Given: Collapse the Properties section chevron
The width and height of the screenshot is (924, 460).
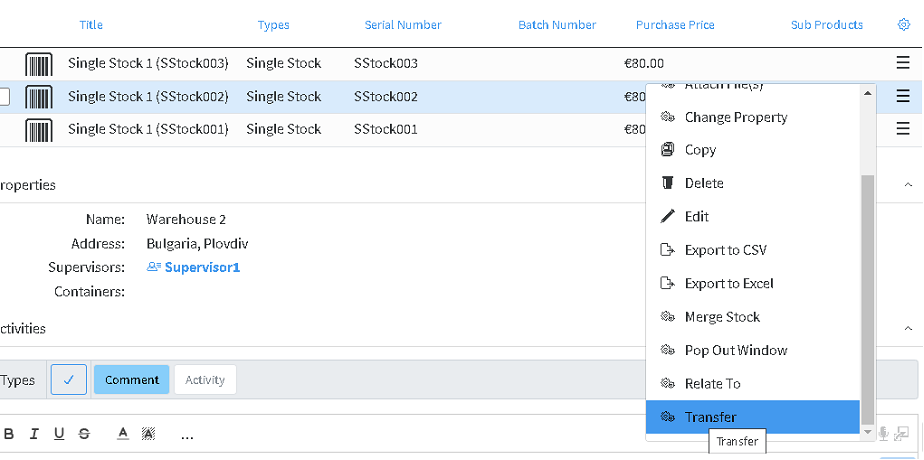Looking at the screenshot, I should (x=908, y=185).
